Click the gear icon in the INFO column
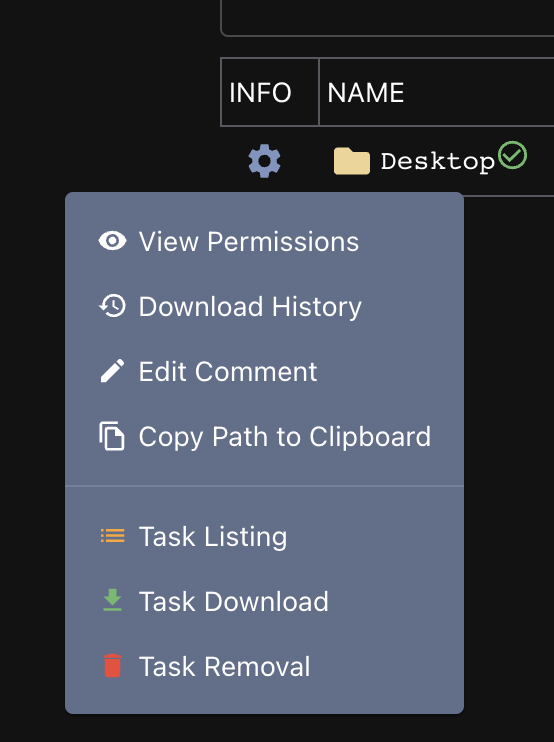This screenshot has width=554, height=742. (x=264, y=161)
